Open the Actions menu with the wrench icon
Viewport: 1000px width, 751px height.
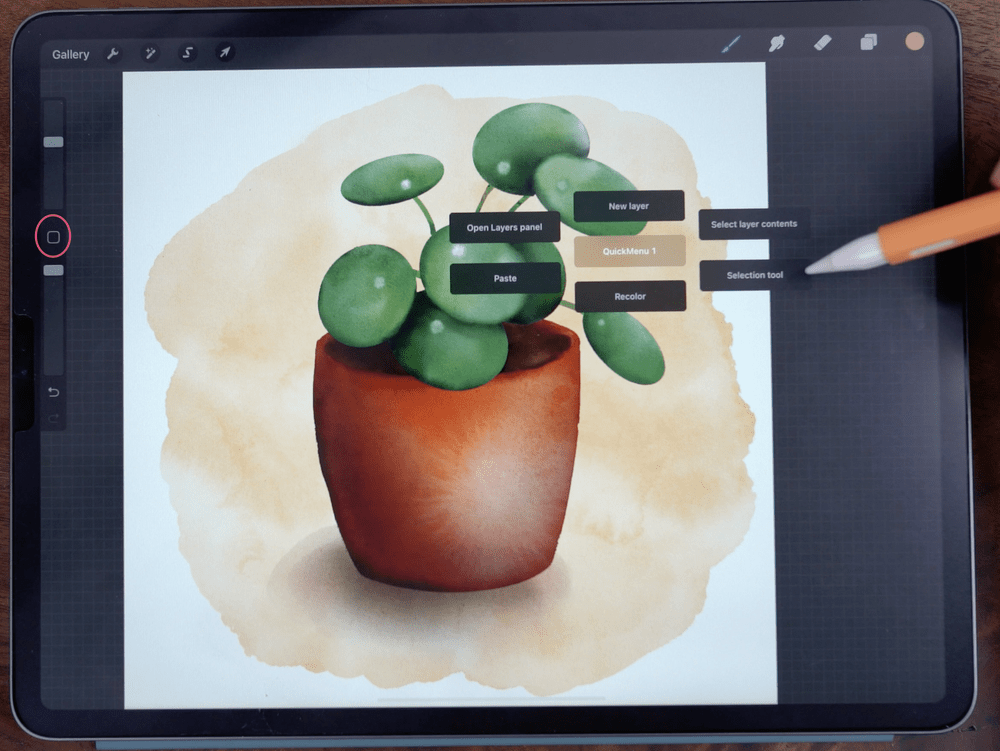click(112, 54)
